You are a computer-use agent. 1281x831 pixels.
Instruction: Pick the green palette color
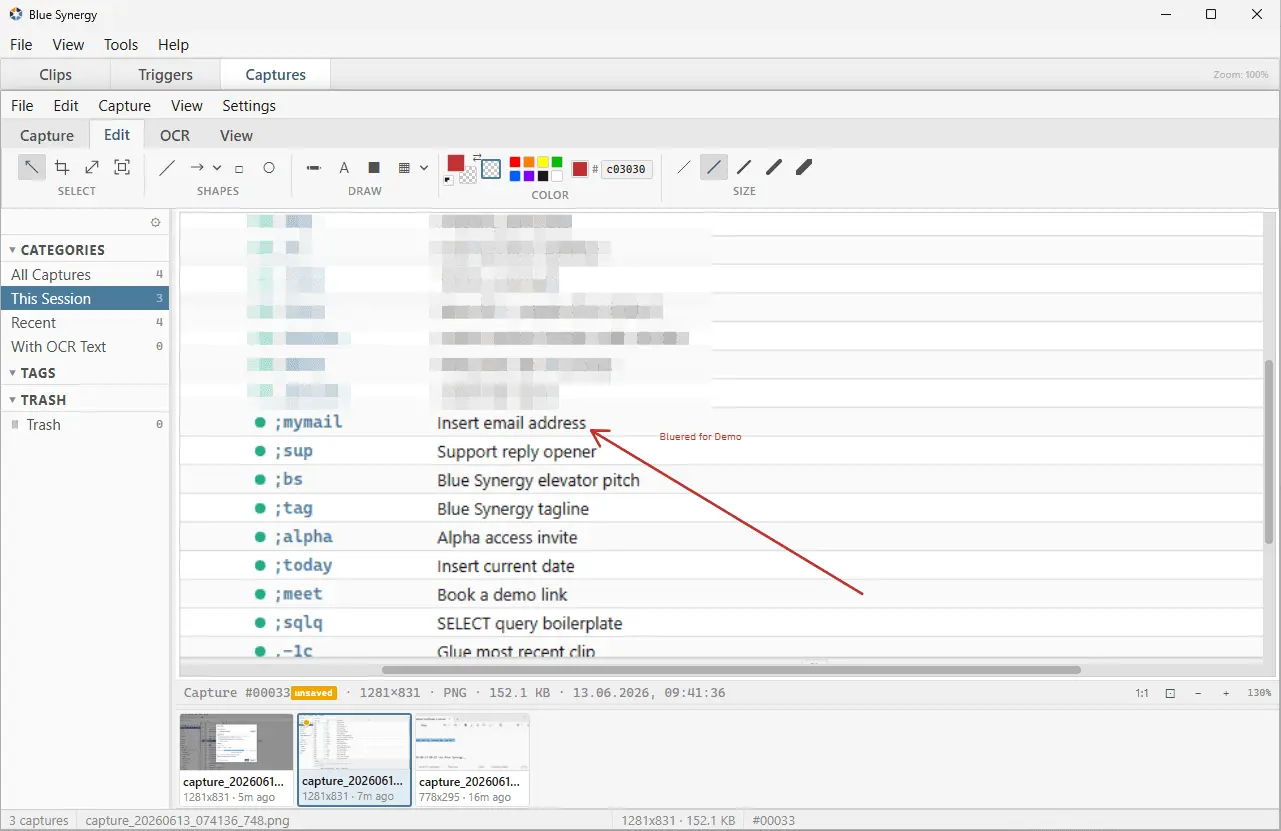[x=557, y=162]
